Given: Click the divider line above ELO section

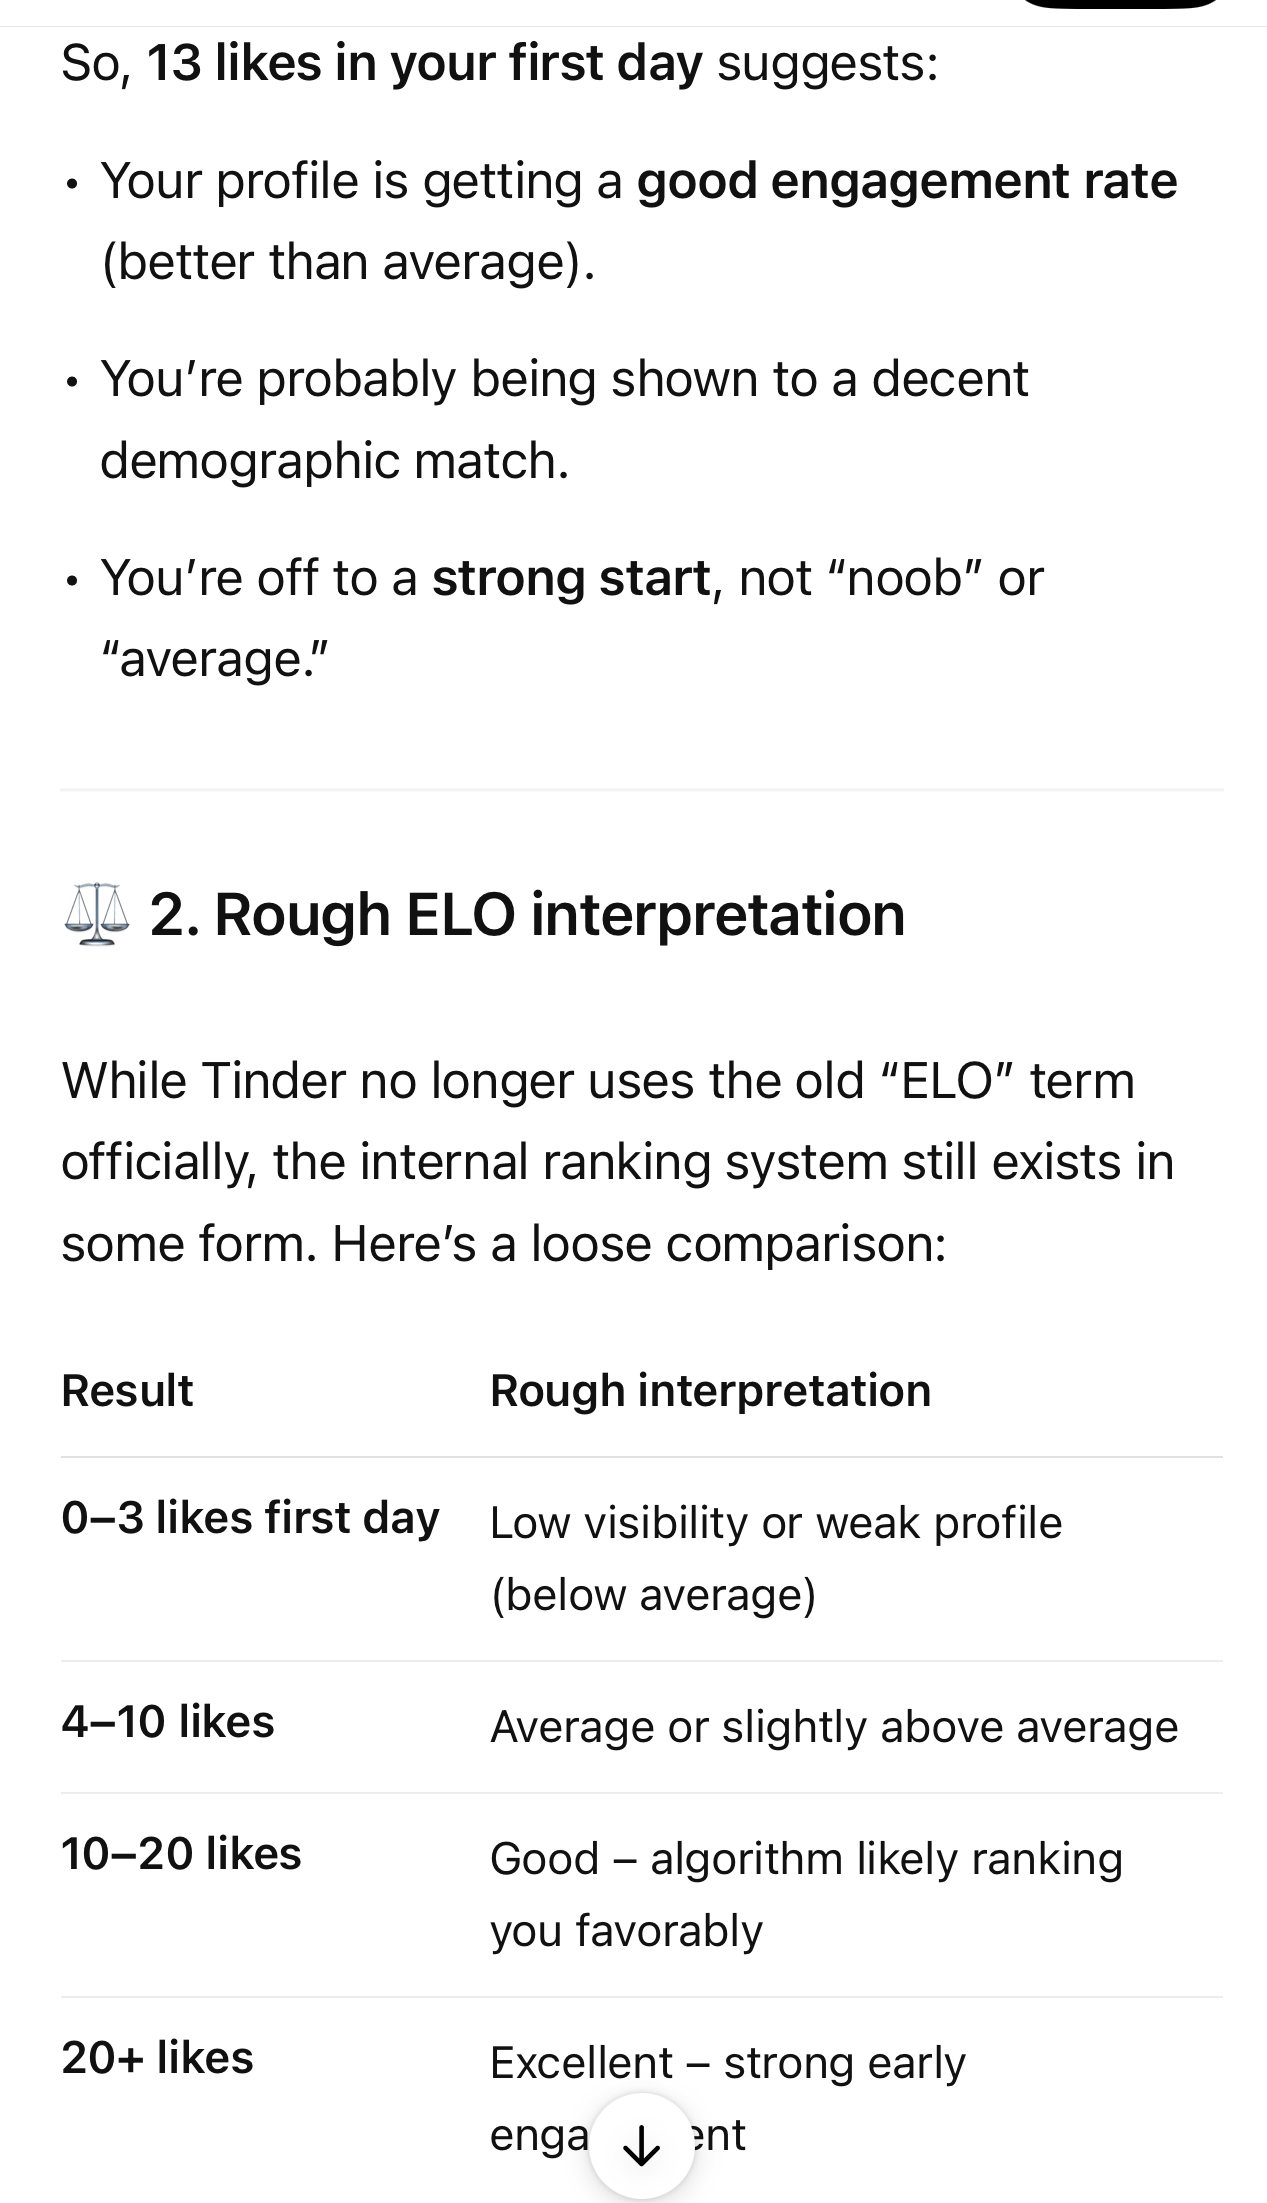Looking at the screenshot, I should pyautogui.click(x=641, y=790).
